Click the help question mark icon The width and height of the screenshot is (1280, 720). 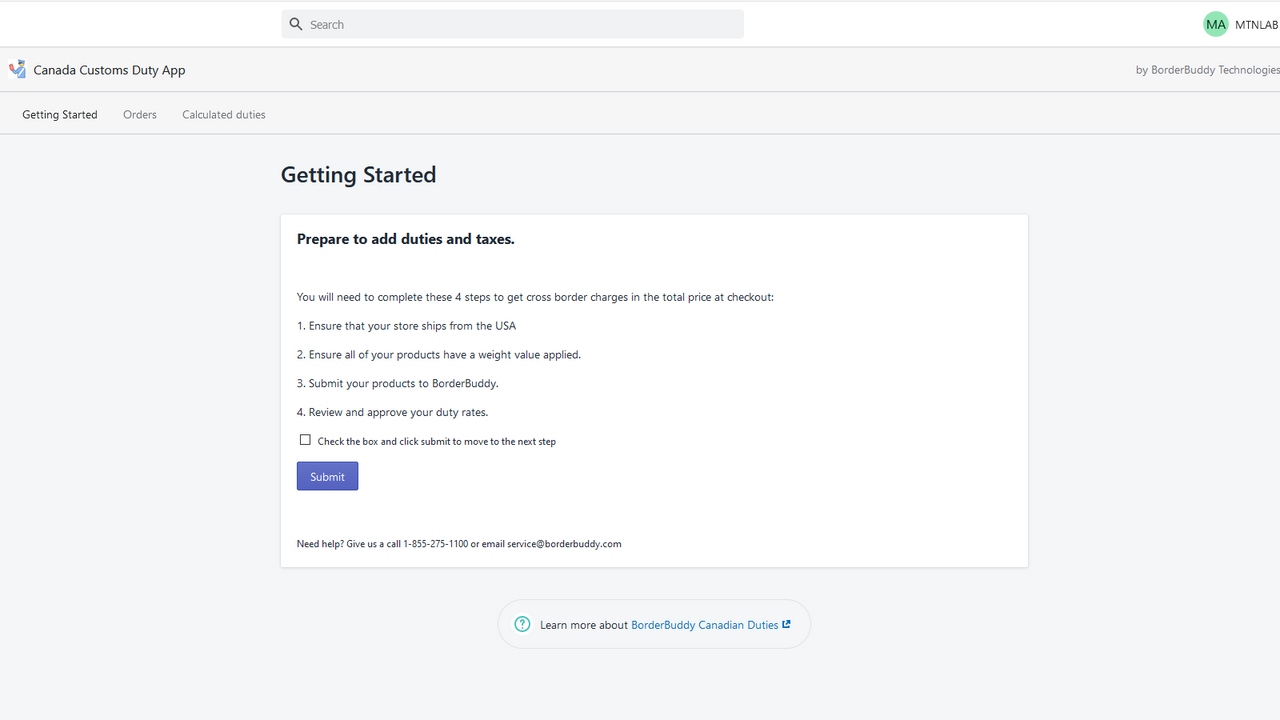[522, 624]
